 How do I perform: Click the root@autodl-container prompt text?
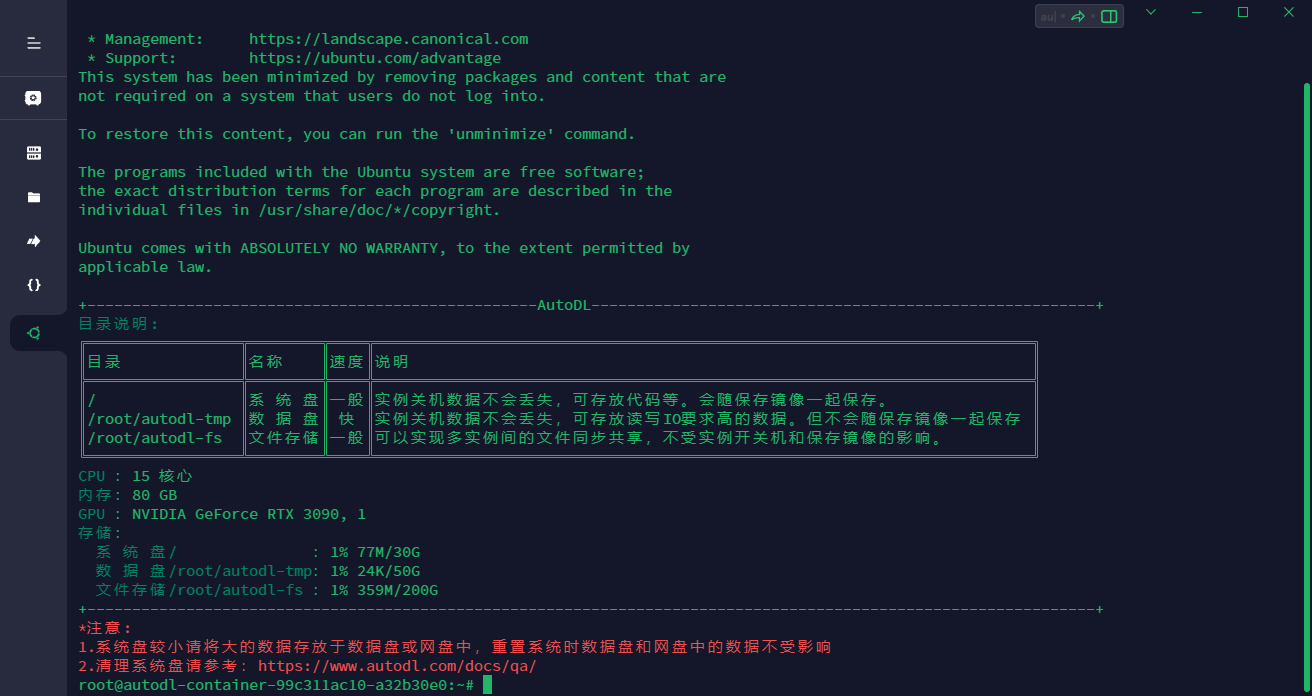(x=276, y=685)
